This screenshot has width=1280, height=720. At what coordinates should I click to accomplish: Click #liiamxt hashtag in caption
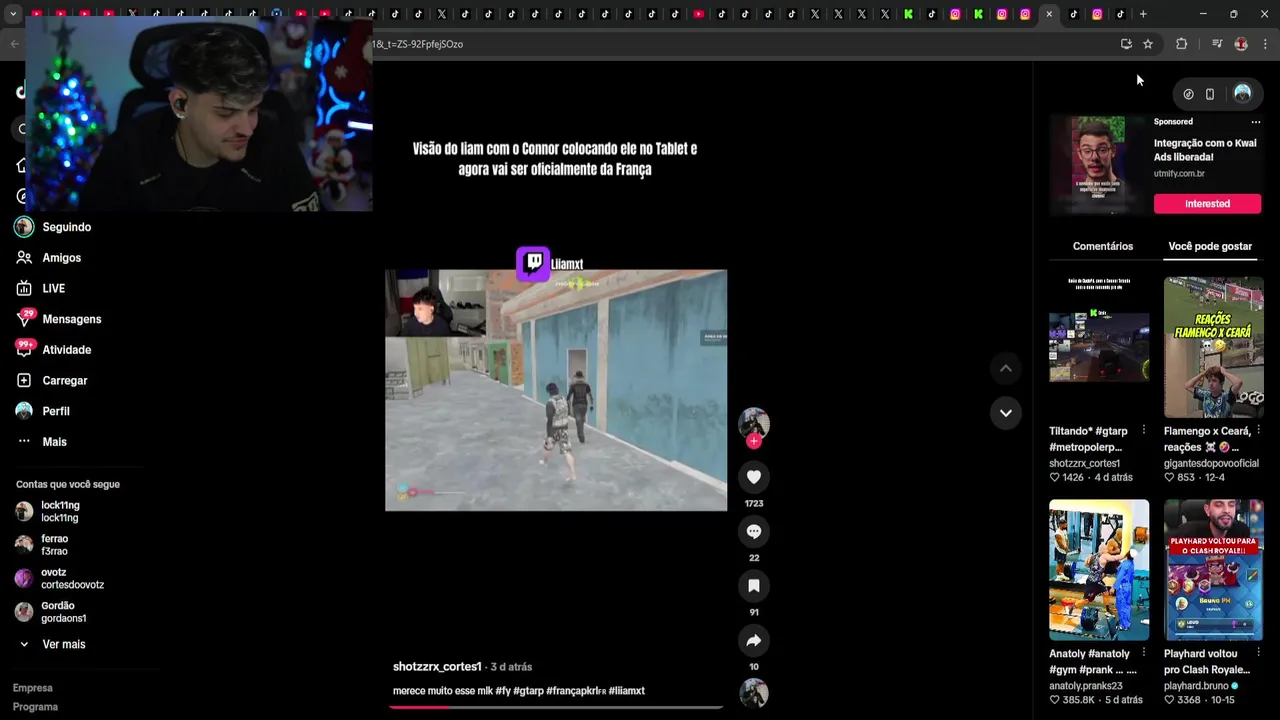627,691
